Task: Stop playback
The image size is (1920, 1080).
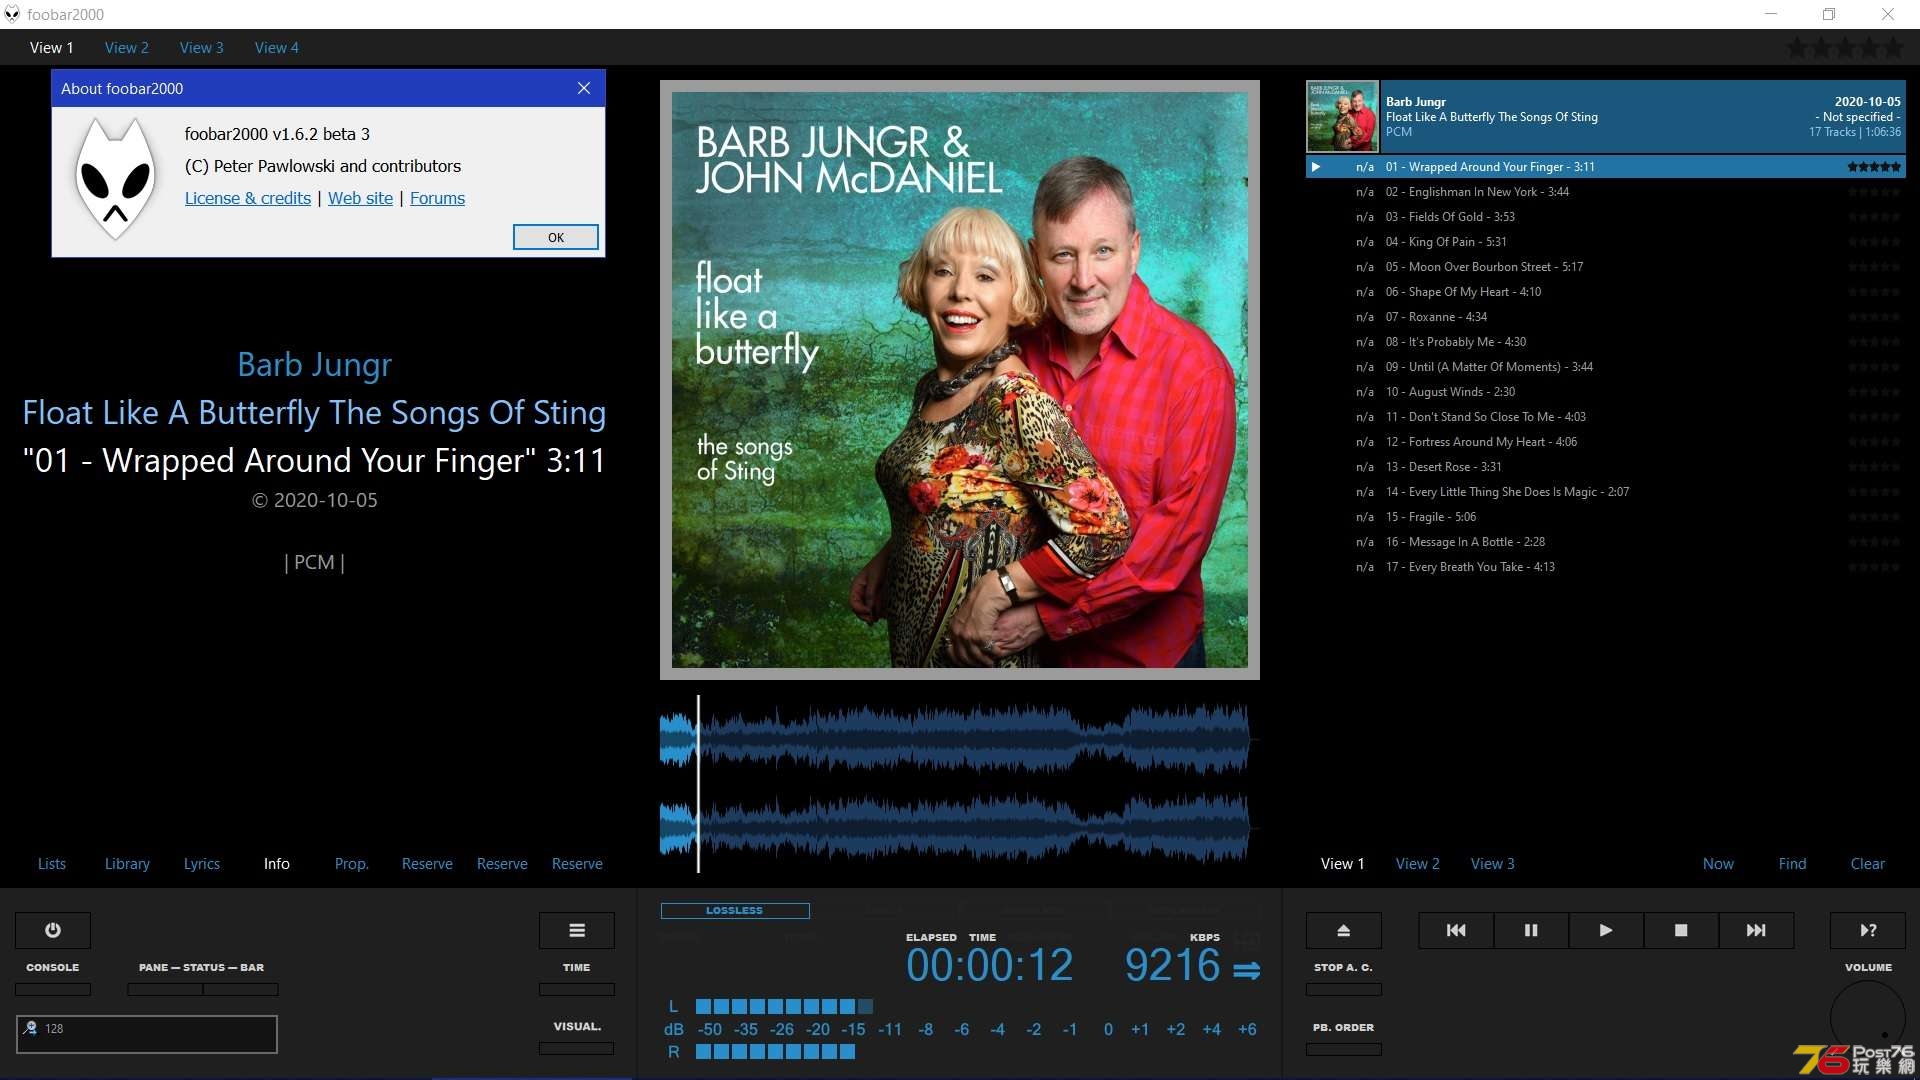Action: click(x=1681, y=930)
